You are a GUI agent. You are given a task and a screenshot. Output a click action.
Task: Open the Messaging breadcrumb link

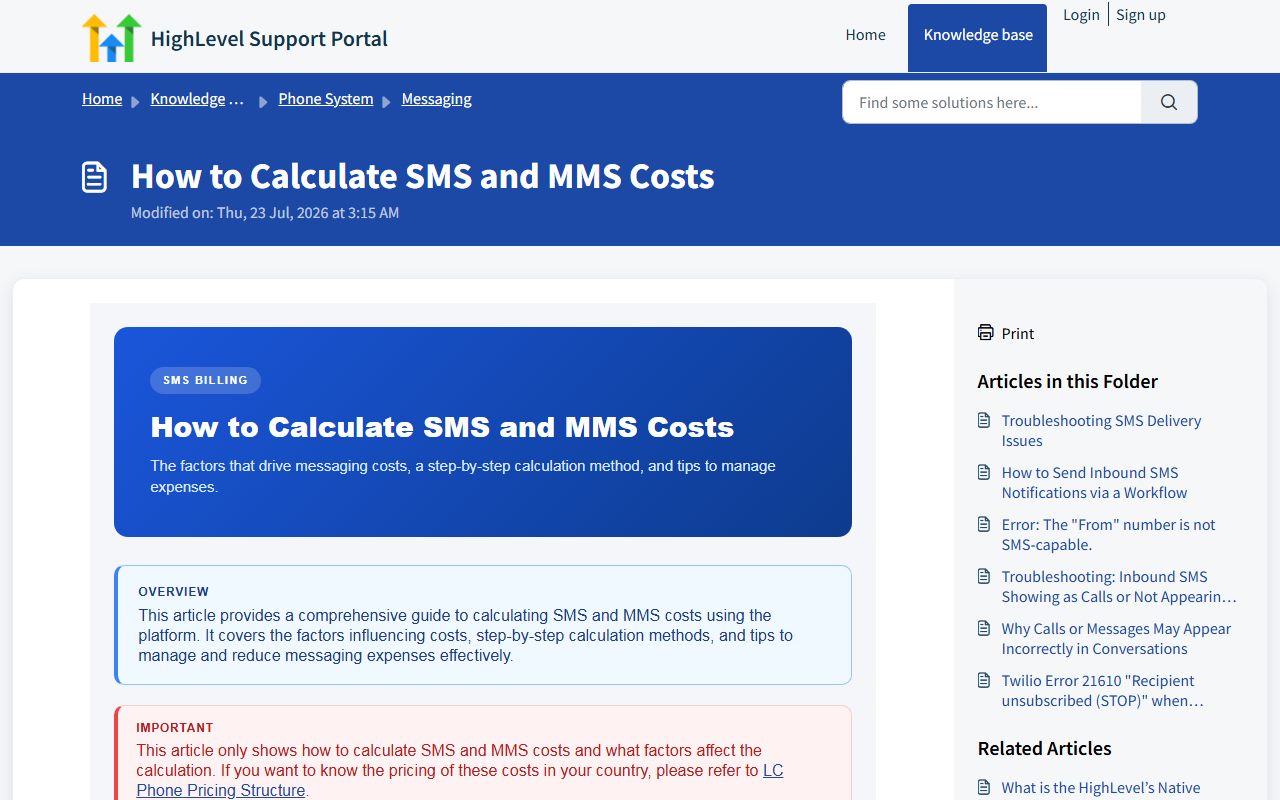(437, 99)
